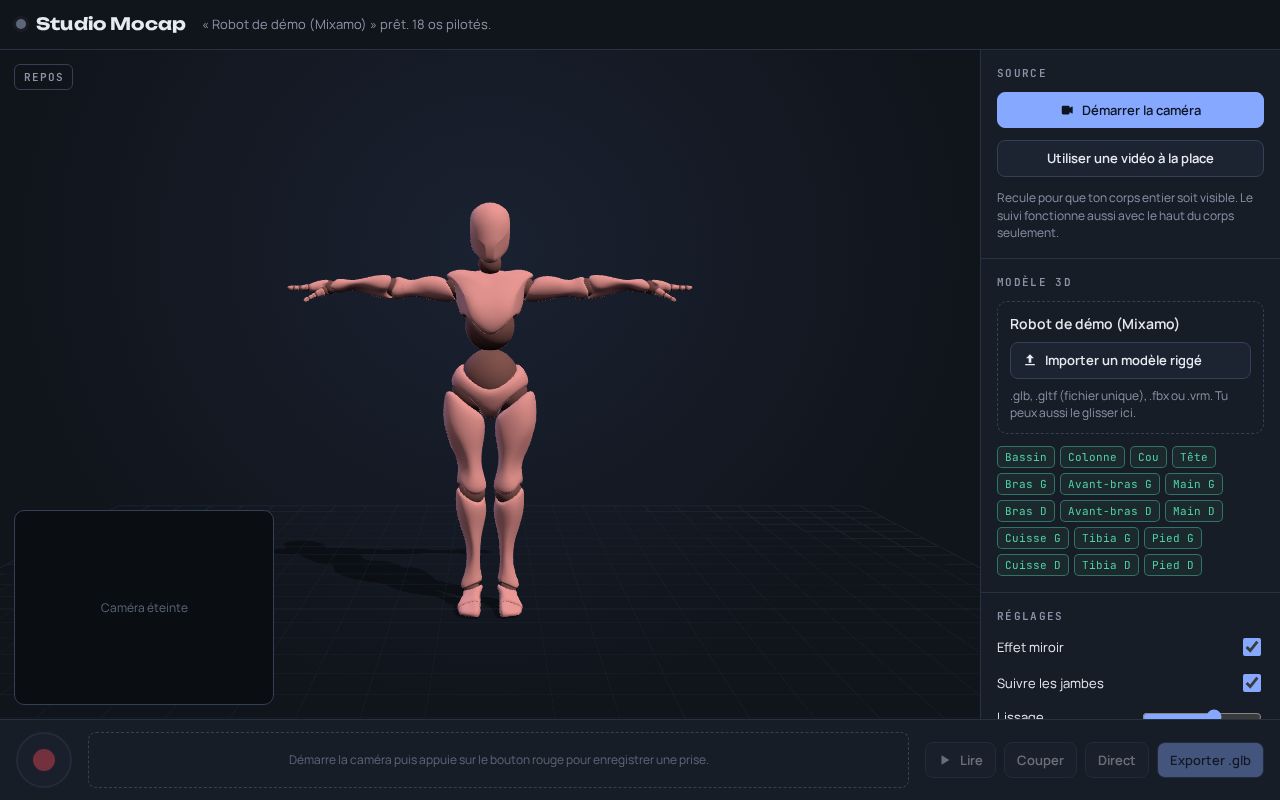
Task: Click the upload icon beside Importer un modèle riggé
Action: point(1030,360)
